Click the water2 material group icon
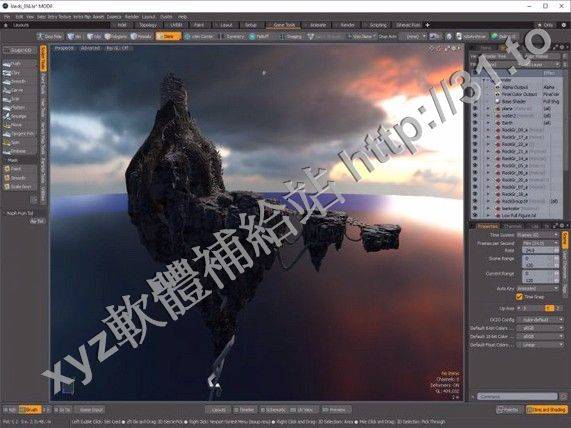This screenshot has width=571, height=428. (497, 115)
